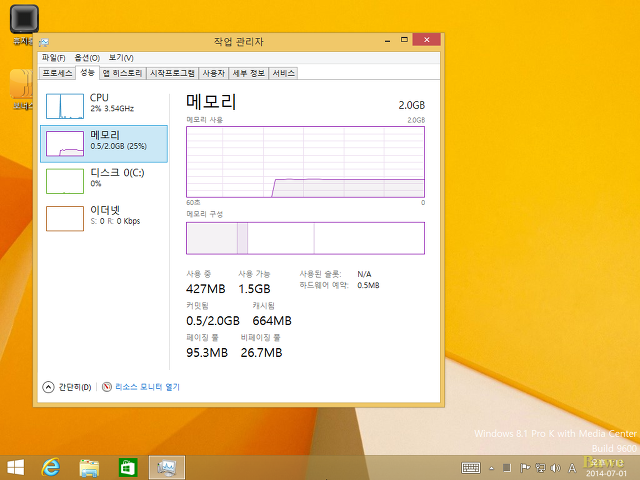Open the 파일(F) menu
Image resolution: width=640 pixels, height=480 pixels.
[x=53, y=58]
